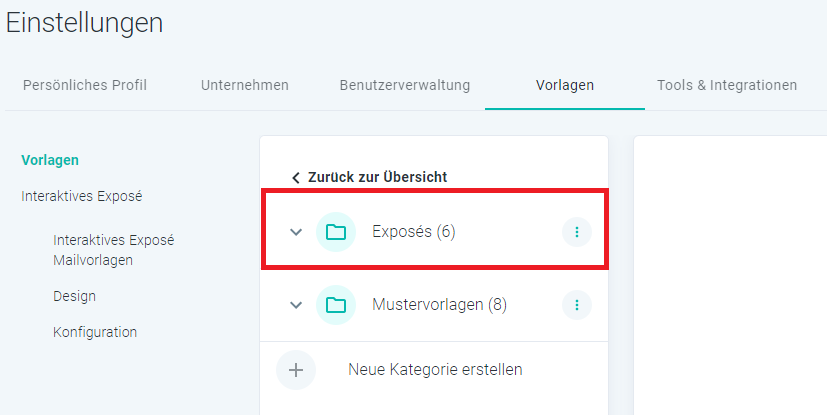Switch to the Unternehmen tab
This screenshot has height=415, width=827.
tap(245, 85)
